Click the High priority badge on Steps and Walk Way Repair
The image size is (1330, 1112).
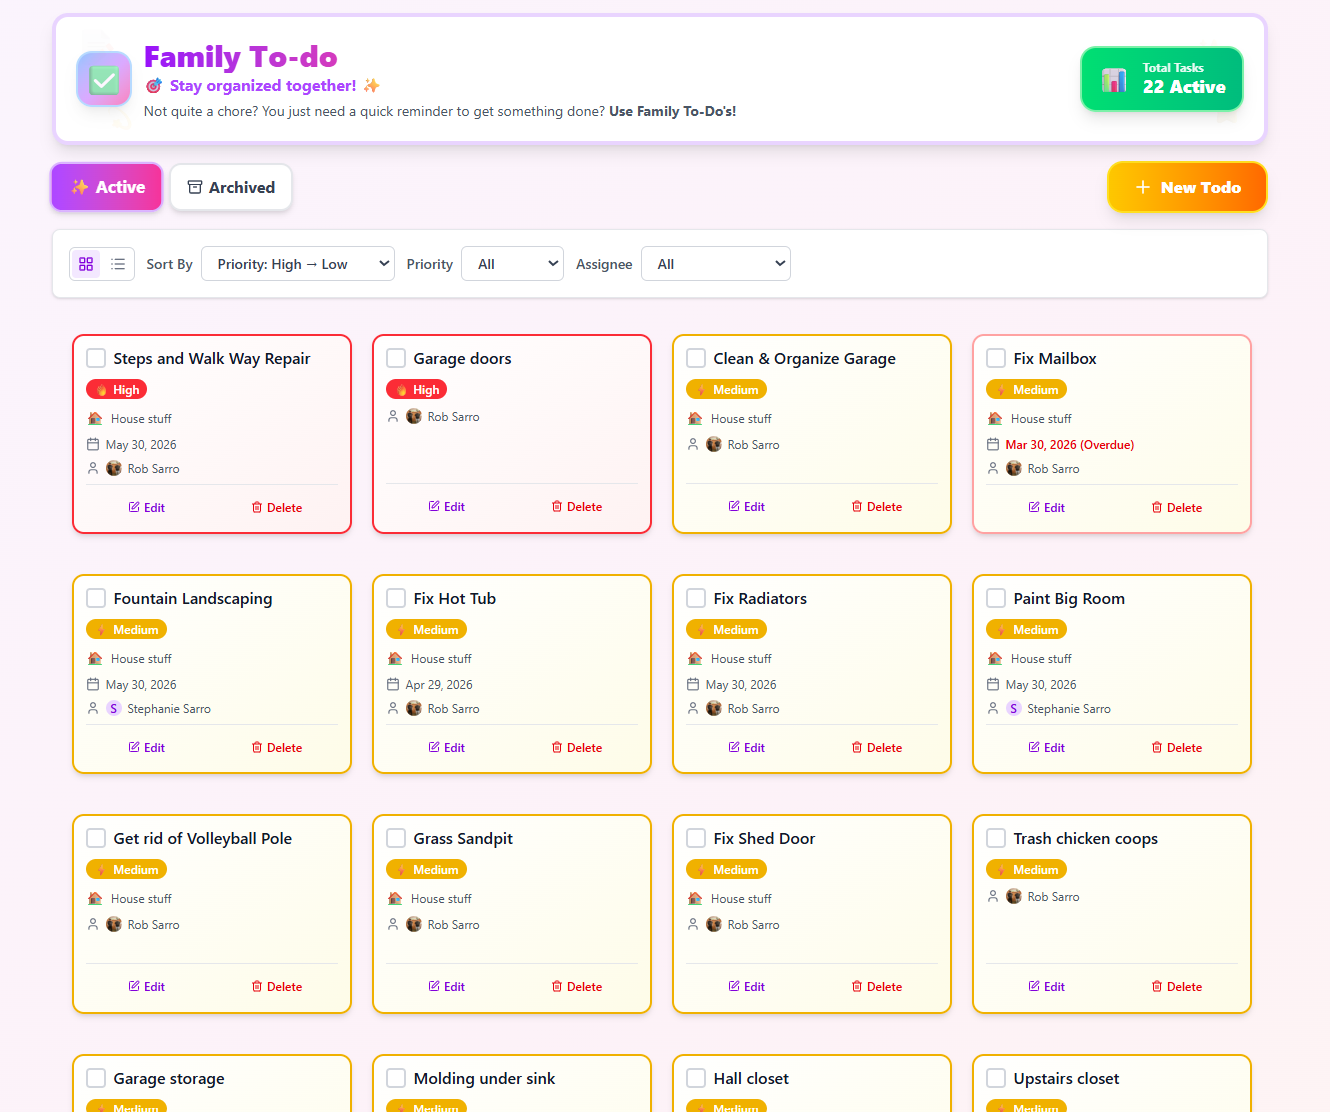click(x=116, y=389)
